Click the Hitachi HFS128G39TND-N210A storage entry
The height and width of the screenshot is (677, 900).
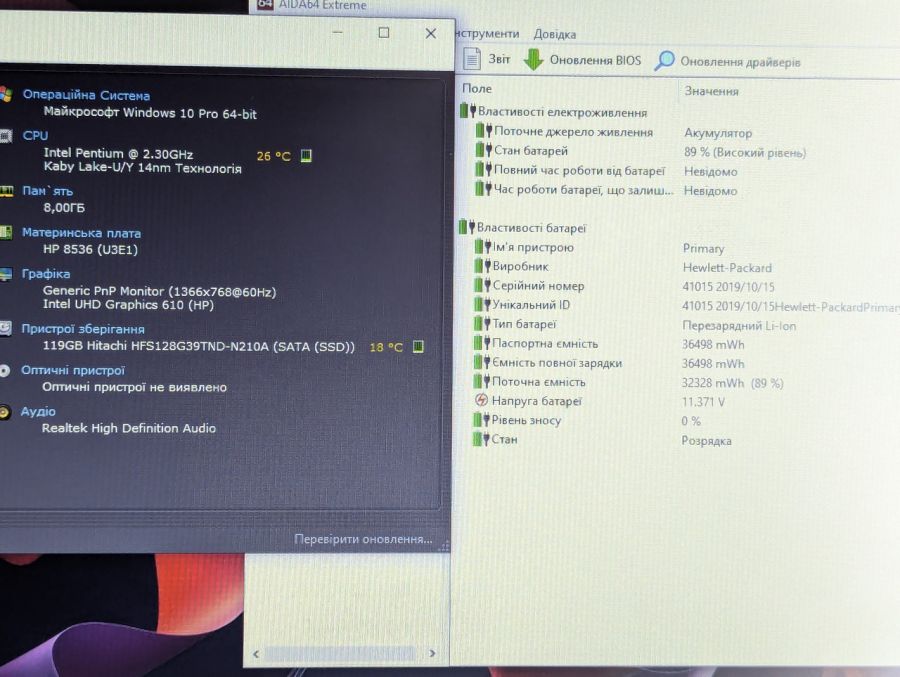tap(199, 346)
